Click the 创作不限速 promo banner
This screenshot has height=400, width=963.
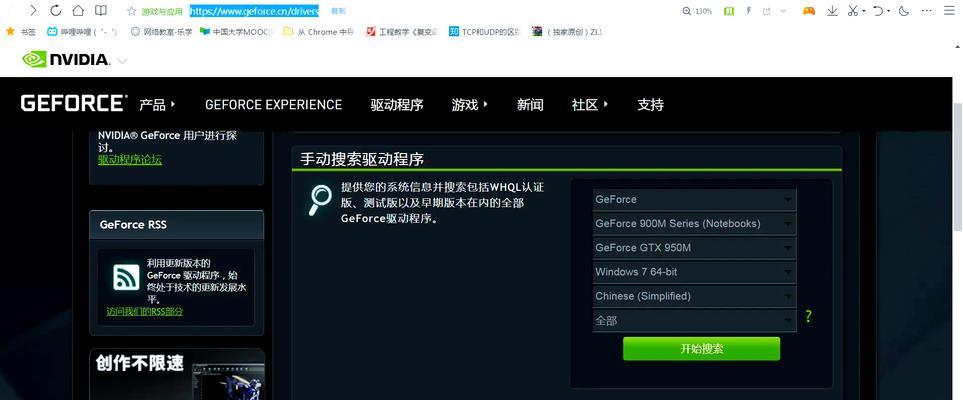pyautogui.click(x=177, y=374)
